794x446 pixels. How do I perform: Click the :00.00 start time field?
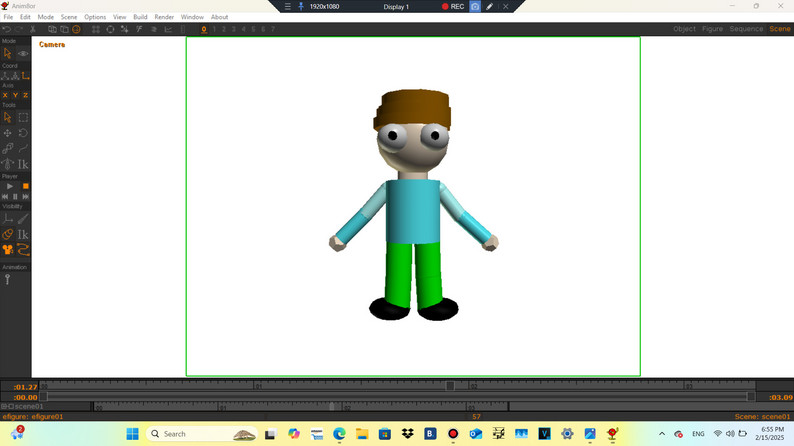pyautogui.click(x=25, y=397)
